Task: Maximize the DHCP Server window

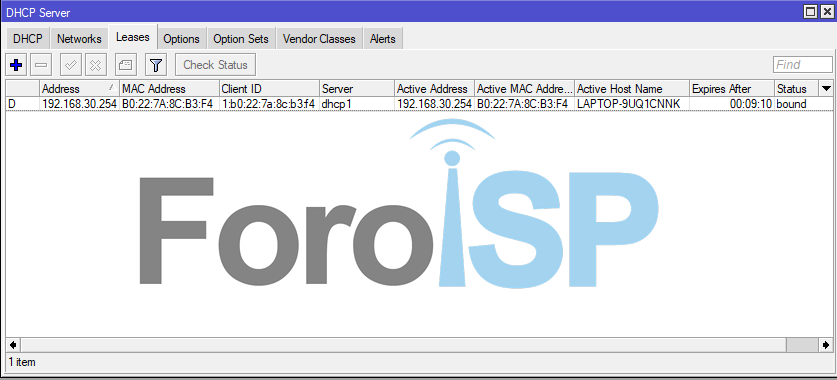Action: coord(810,11)
